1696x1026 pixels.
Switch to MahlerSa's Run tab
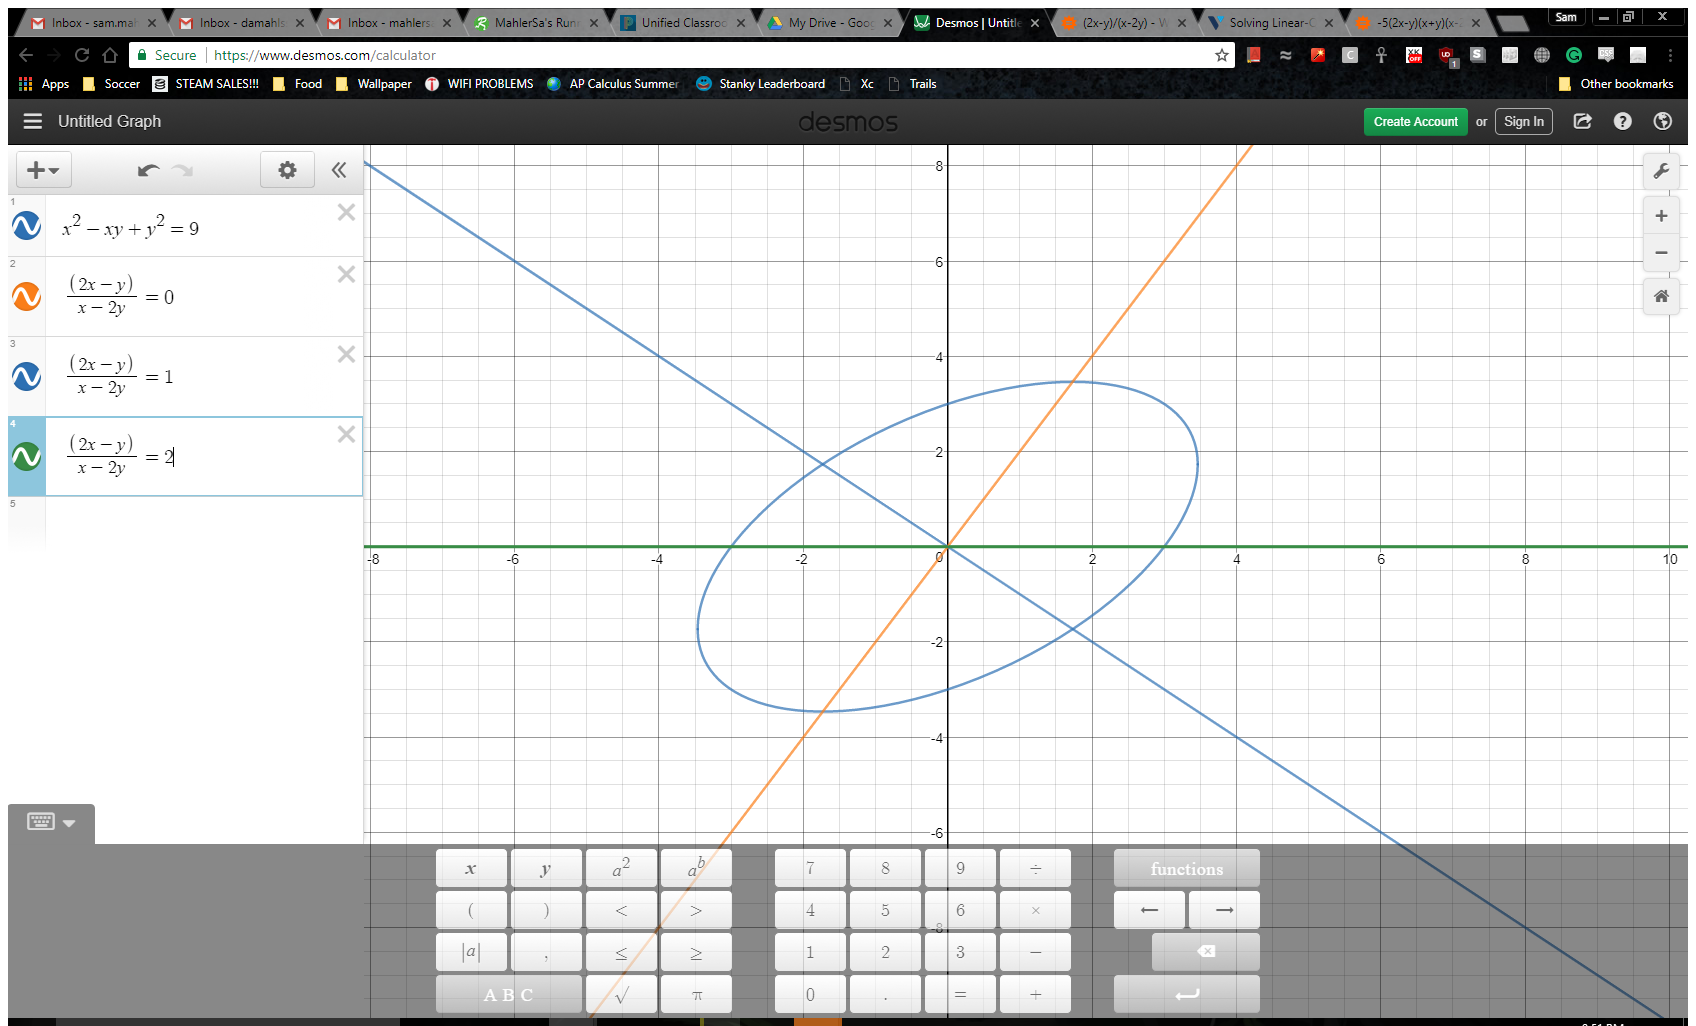(537, 22)
